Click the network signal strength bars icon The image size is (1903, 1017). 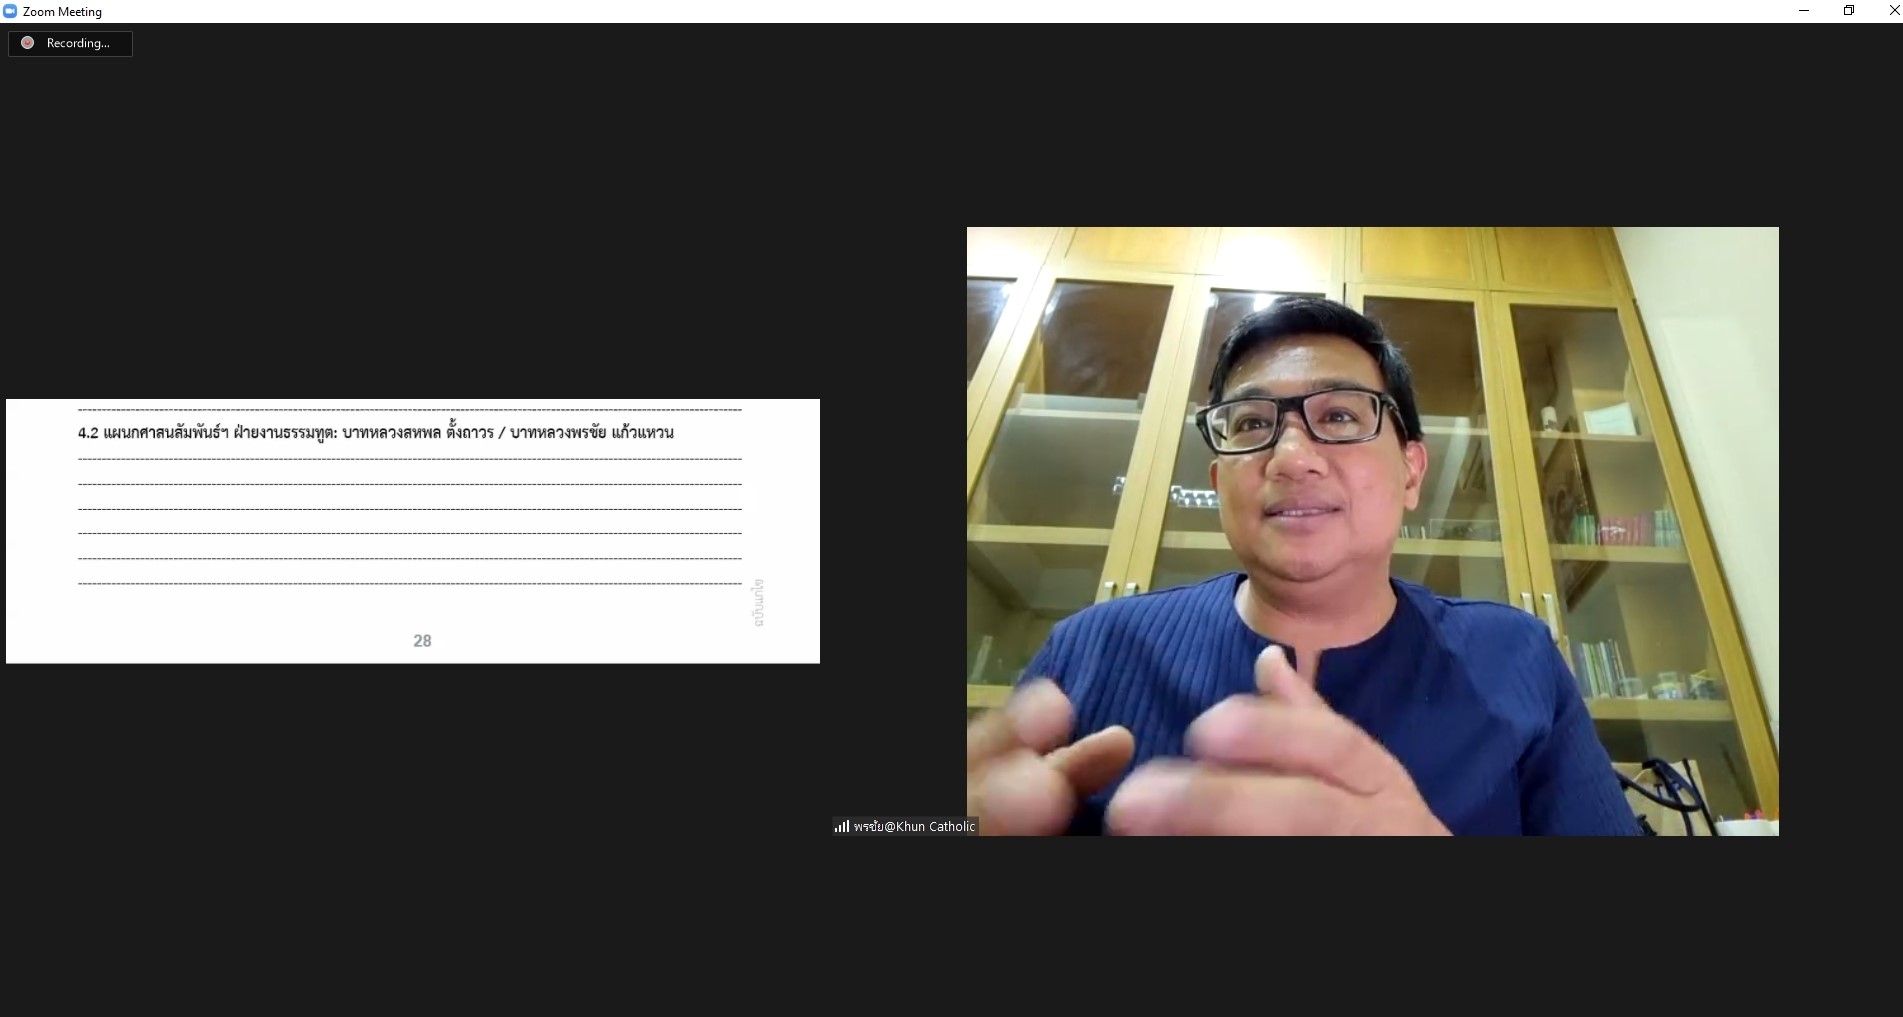pos(842,826)
